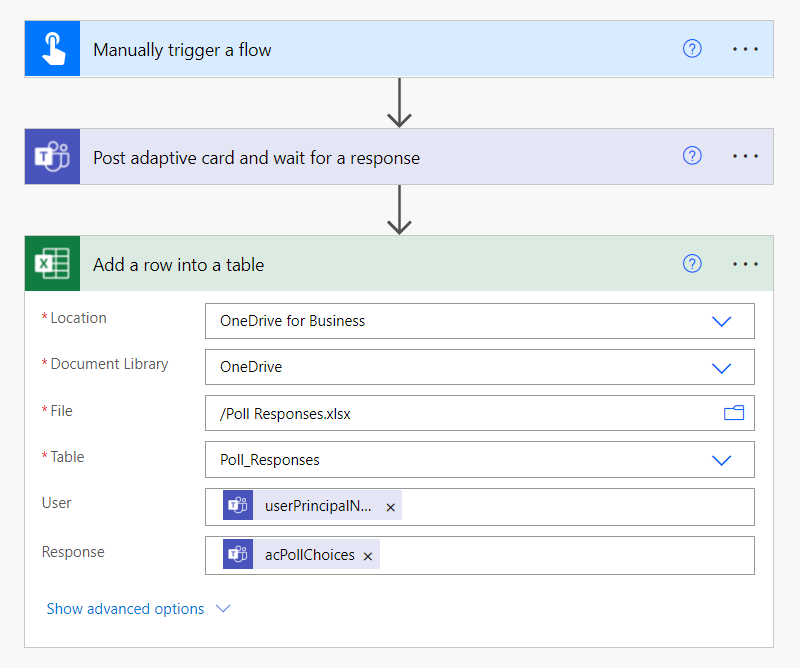Viewport: 800px width, 668px height.
Task: Open more options menu for Add a row
Action: coord(745,264)
